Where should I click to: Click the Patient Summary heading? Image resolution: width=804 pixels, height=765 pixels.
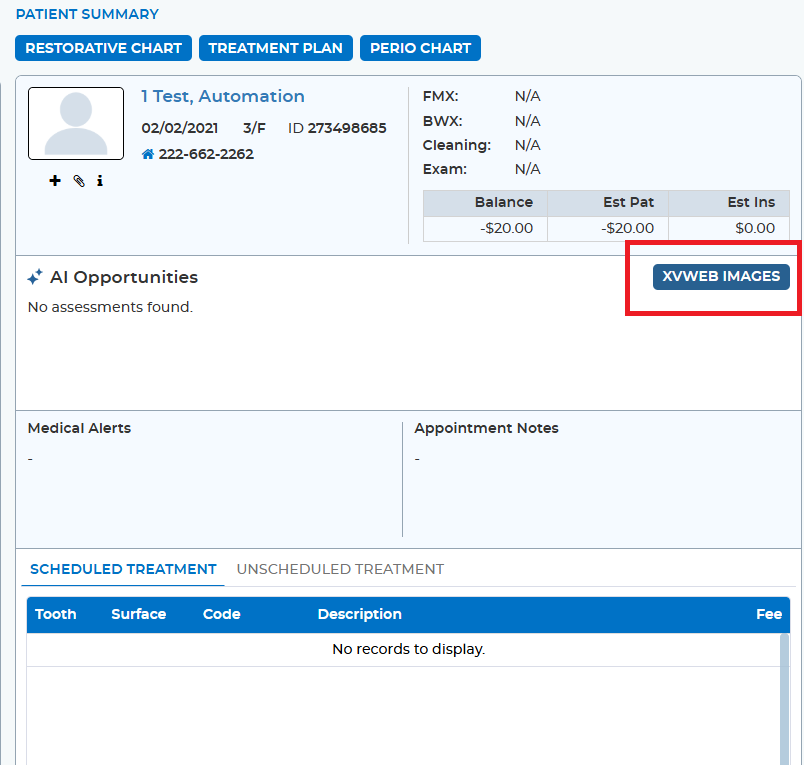click(x=87, y=14)
